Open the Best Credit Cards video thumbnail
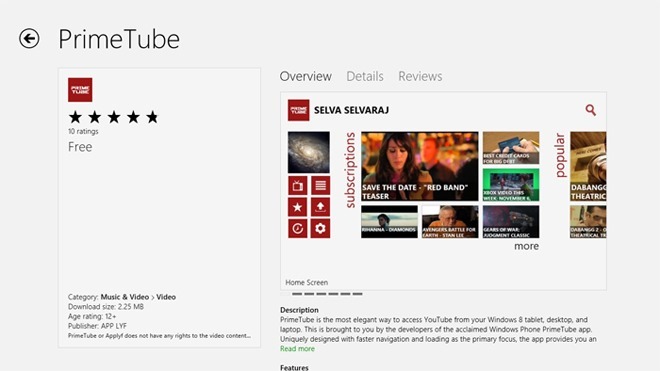Screen dimensions: 660x371 point(511,148)
